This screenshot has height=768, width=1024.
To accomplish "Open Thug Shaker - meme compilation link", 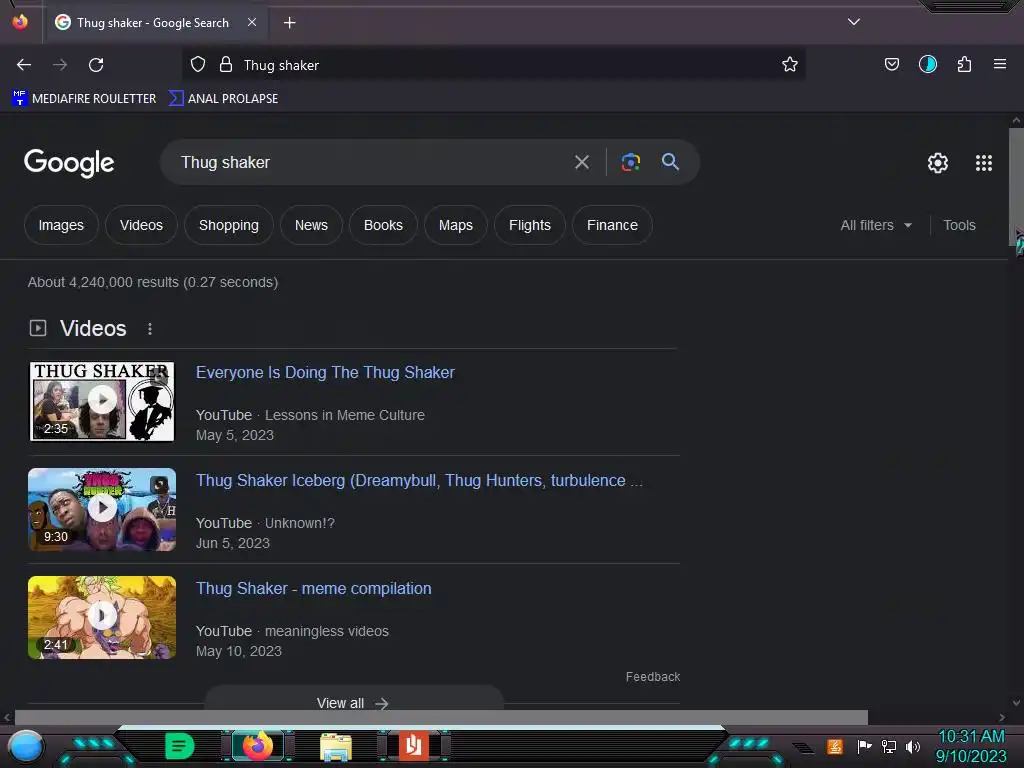I will [313, 588].
